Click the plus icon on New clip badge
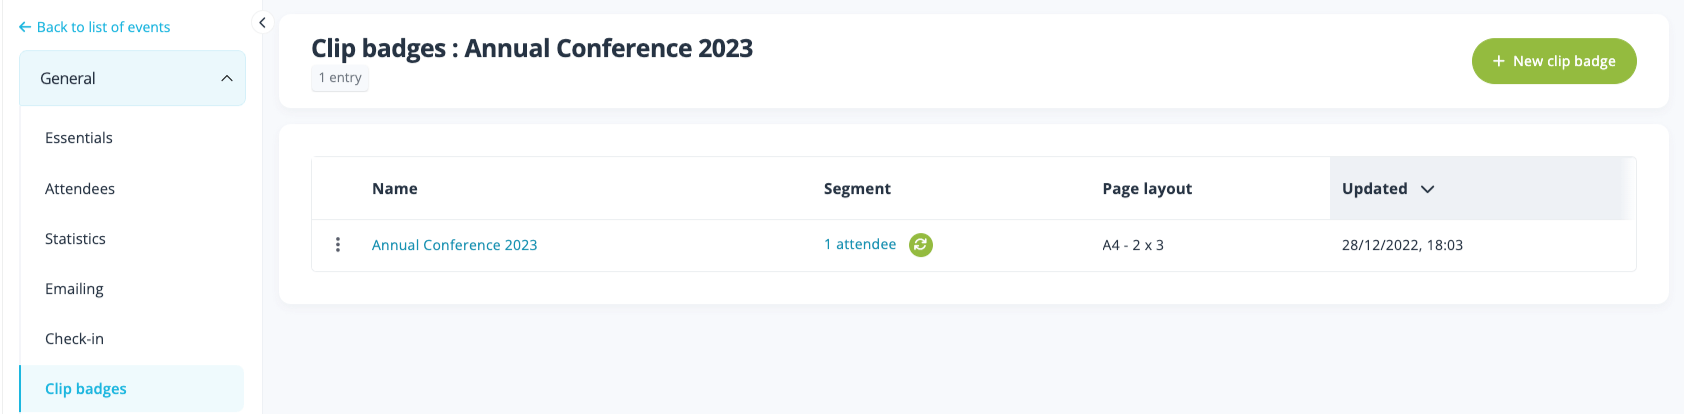 tap(1498, 61)
